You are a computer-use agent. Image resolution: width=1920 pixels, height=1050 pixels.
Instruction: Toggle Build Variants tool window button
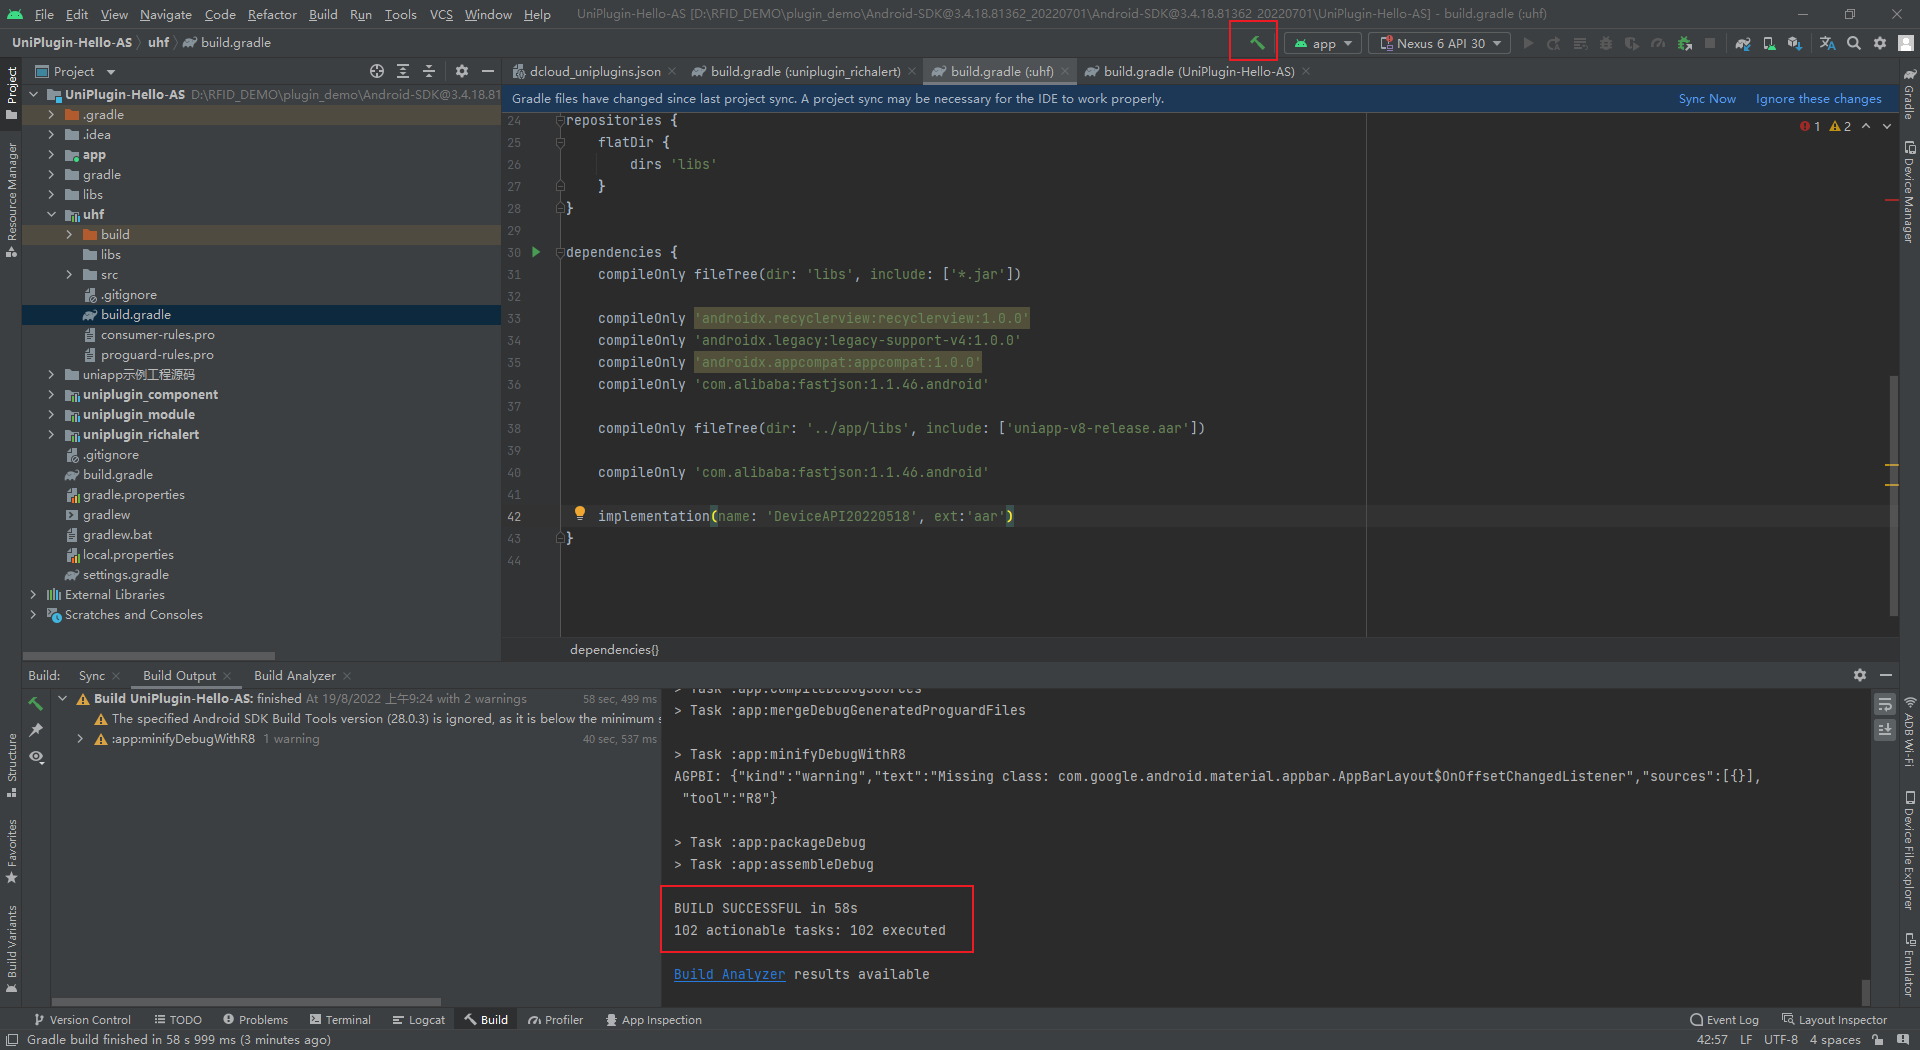(11, 949)
